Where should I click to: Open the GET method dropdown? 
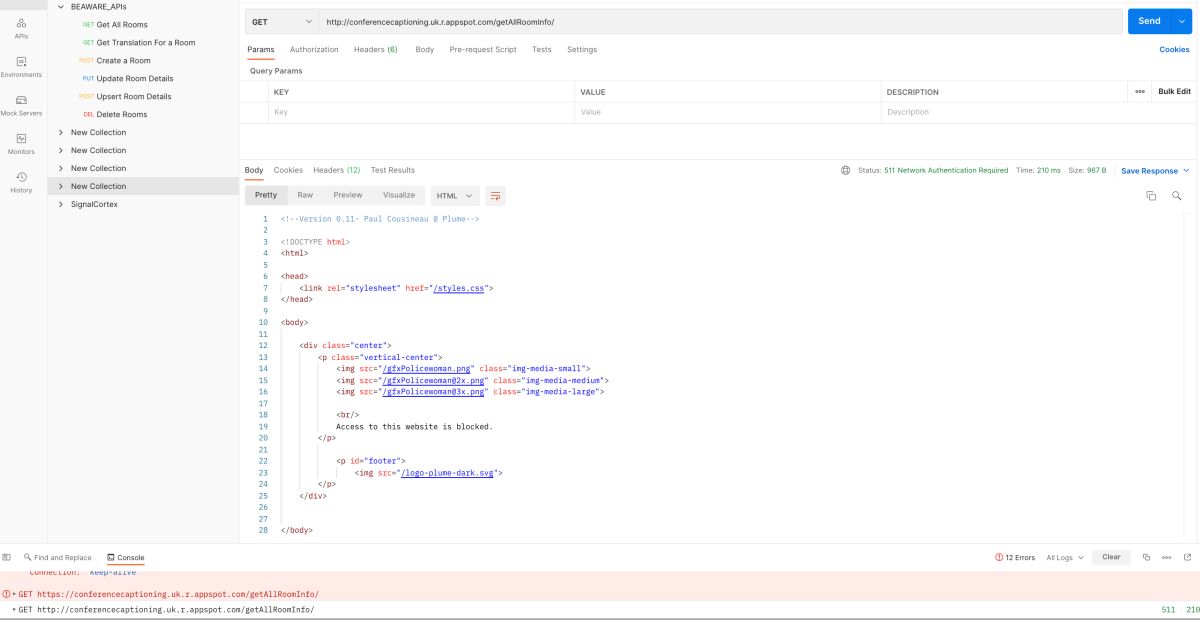(282, 21)
